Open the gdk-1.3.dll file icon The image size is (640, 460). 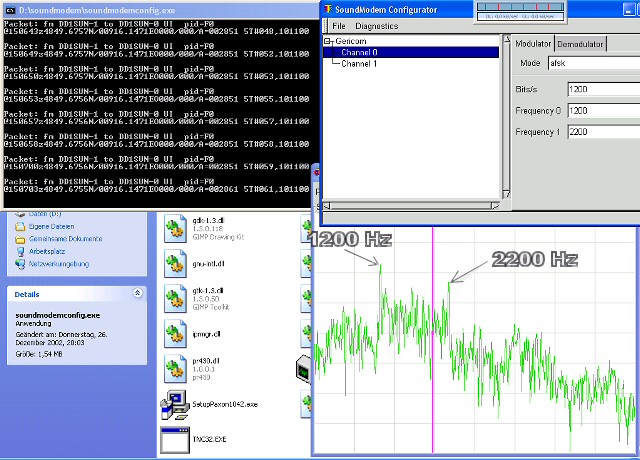[x=176, y=229]
